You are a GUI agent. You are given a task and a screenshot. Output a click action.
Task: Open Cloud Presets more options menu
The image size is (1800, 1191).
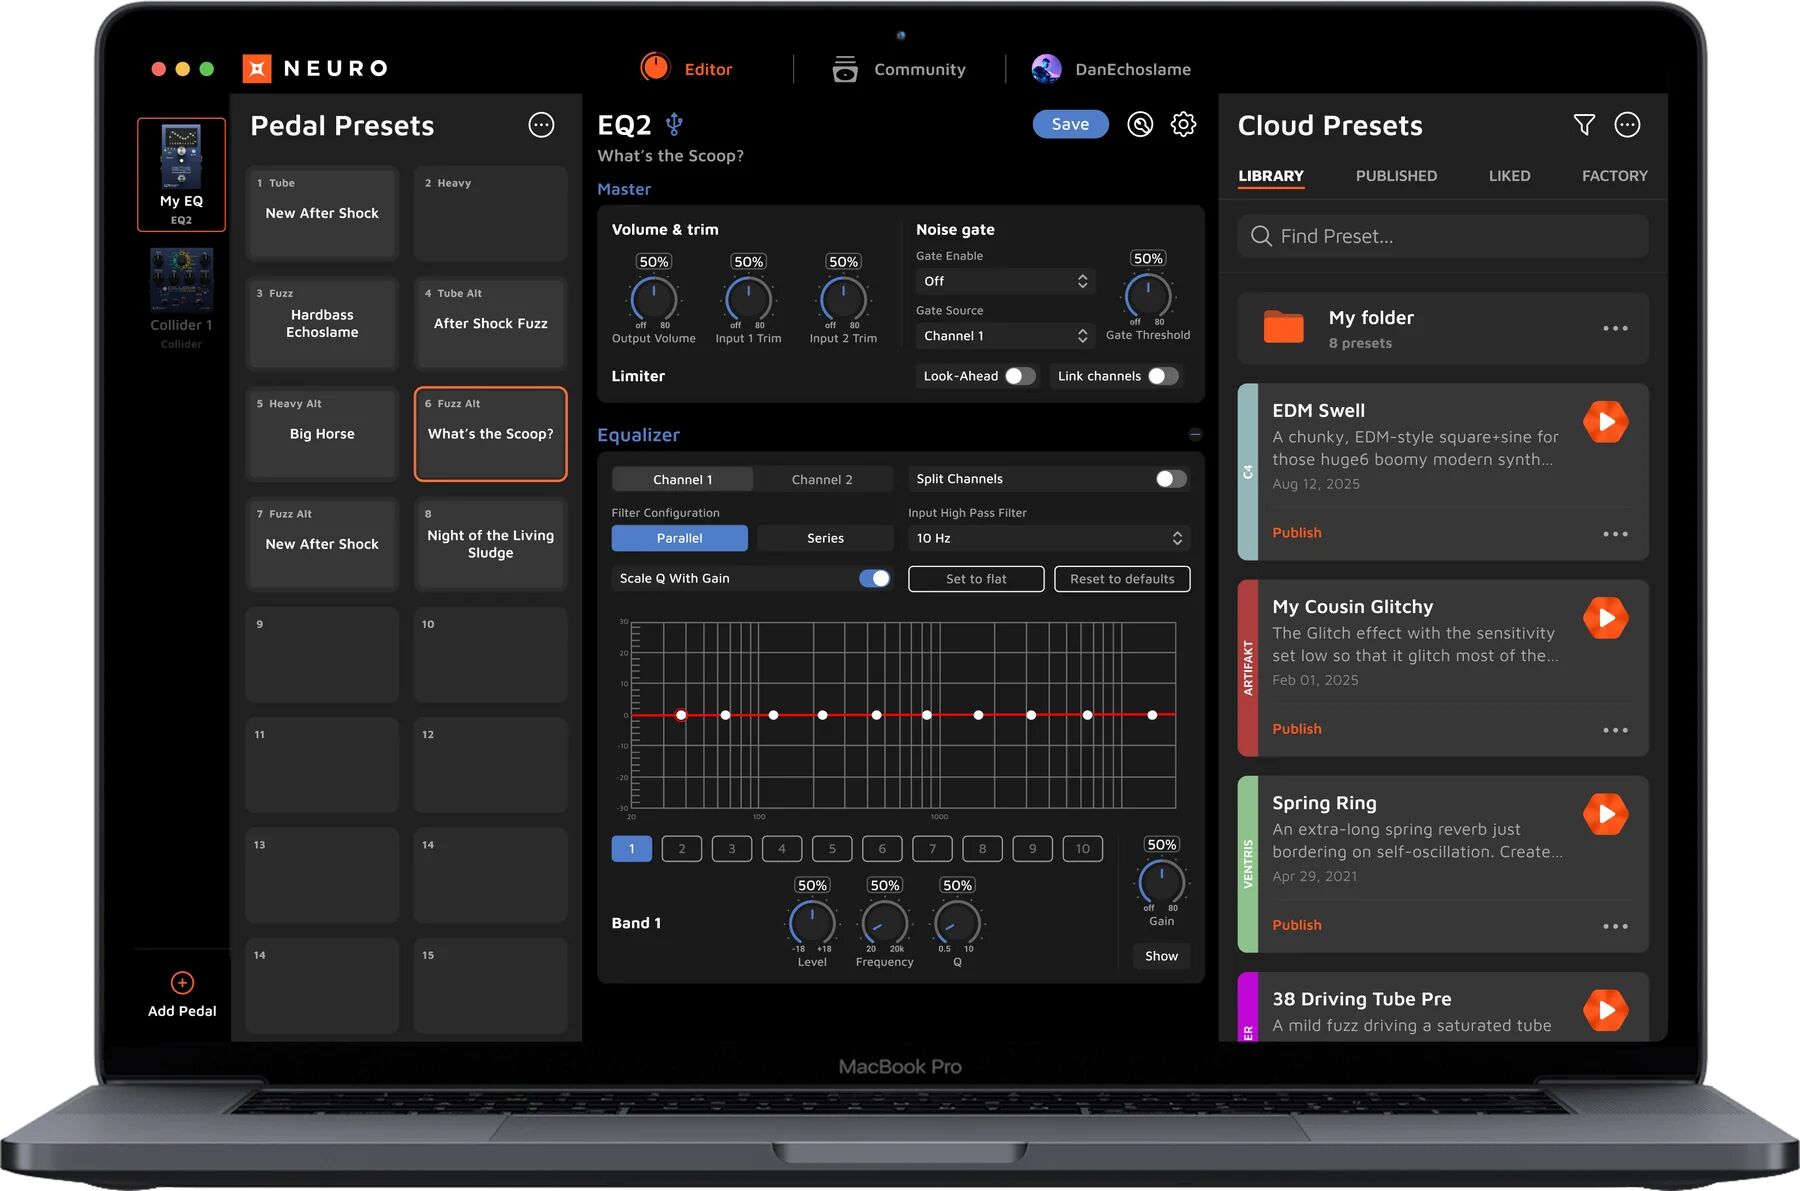[x=1628, y=125]
